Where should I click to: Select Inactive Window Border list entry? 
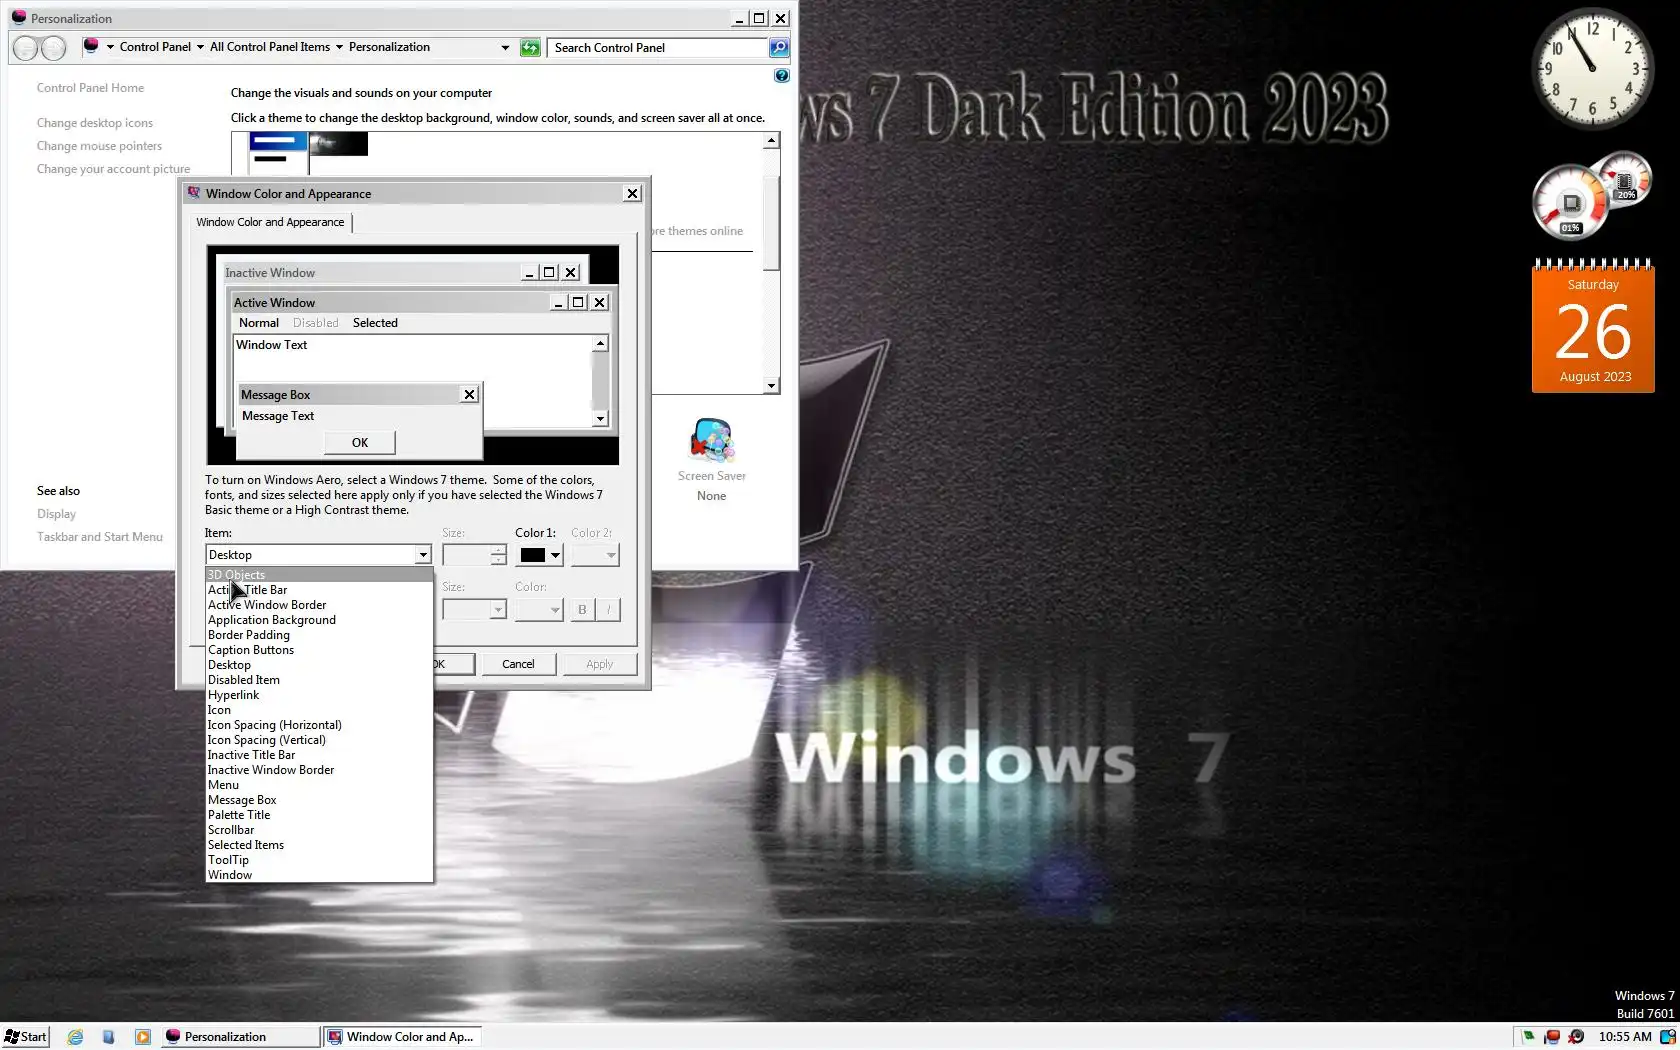click(x=319, y=770)
